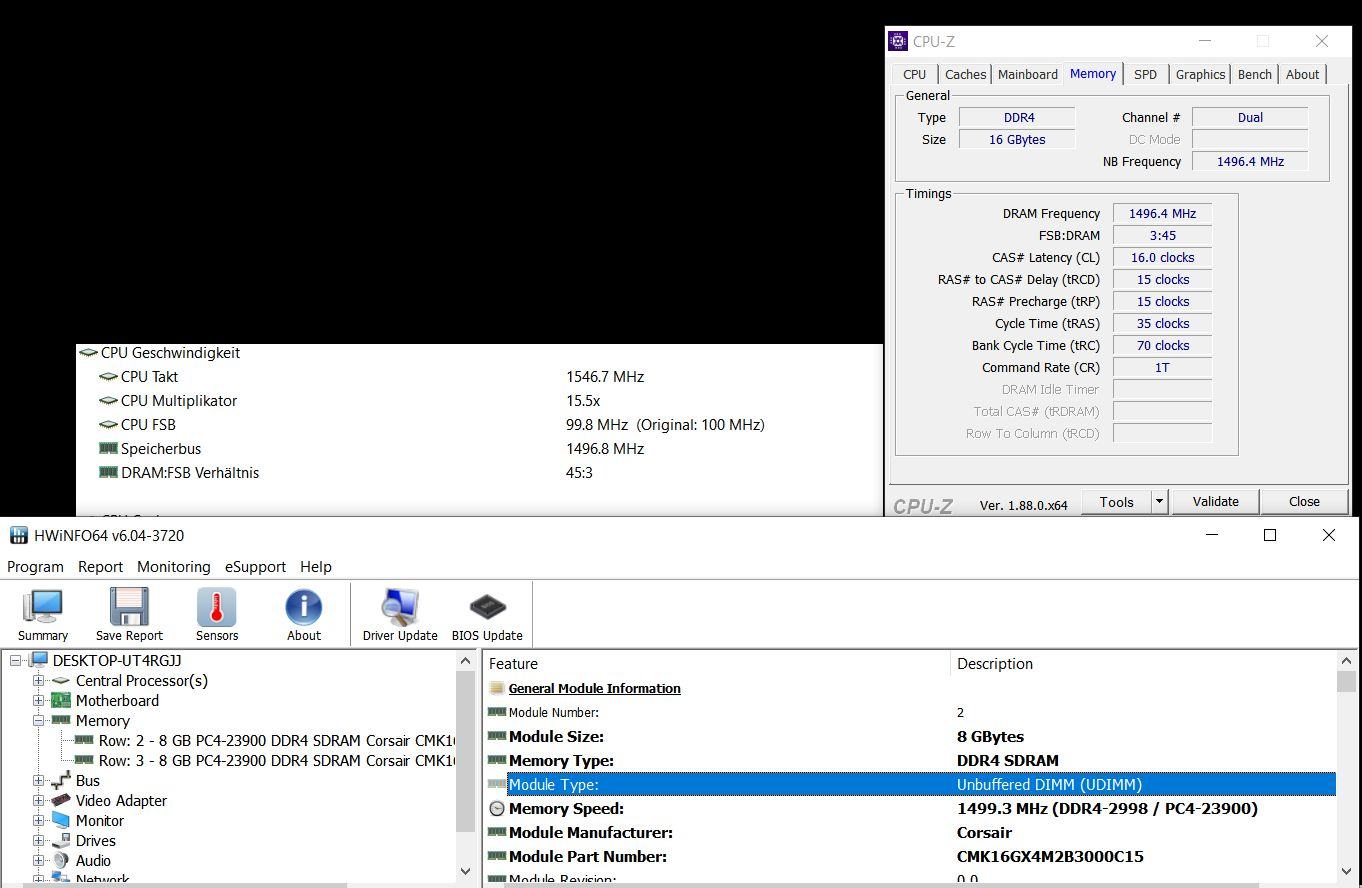The width and height of the screenshot is (1362, 888).
Task: Open Sensors thermometer icon
Action: click(x=216, y=606)
